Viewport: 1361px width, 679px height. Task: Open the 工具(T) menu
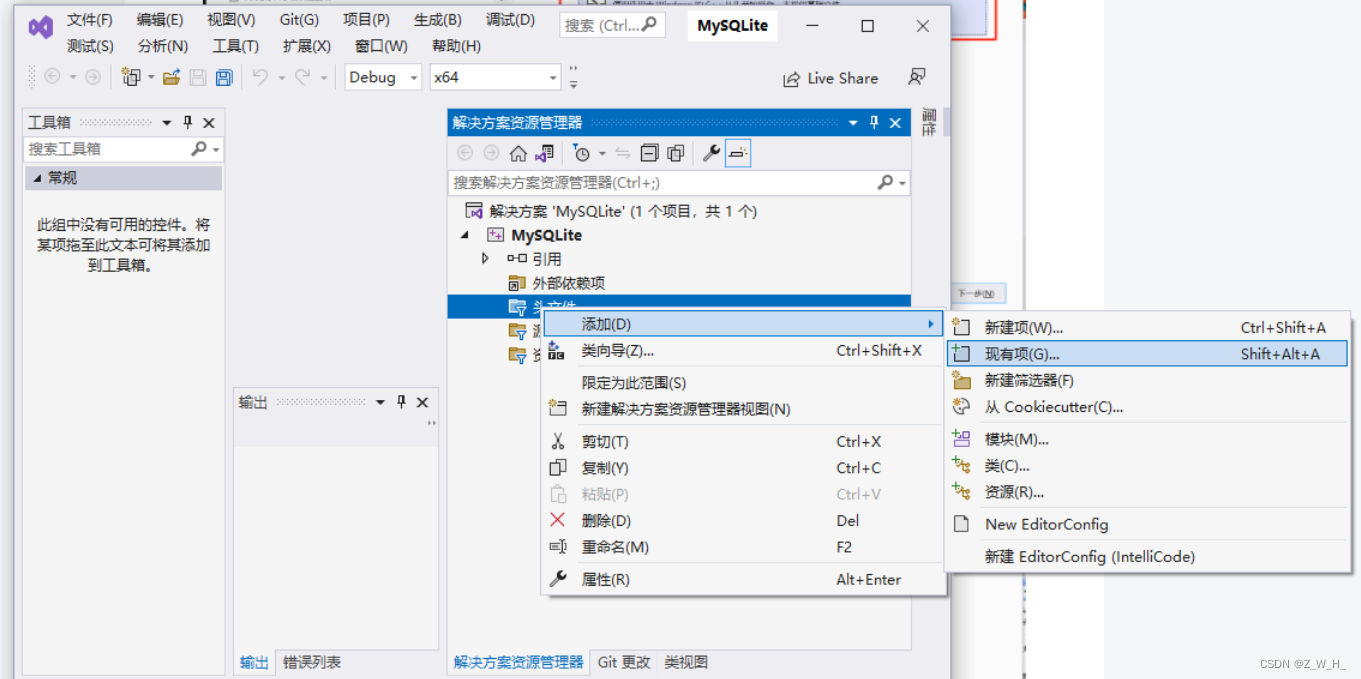[236, 46]
